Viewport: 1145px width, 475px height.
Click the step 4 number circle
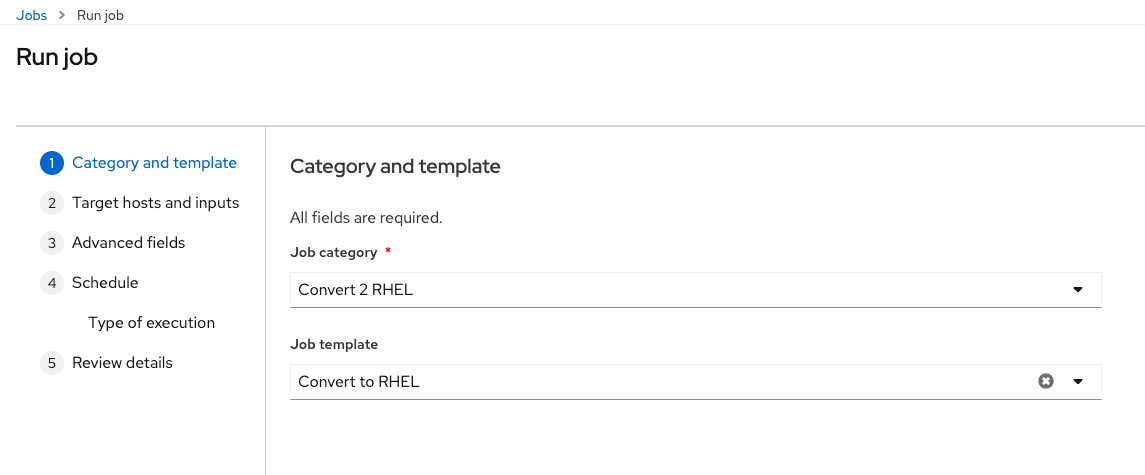(x=52, y=283)
